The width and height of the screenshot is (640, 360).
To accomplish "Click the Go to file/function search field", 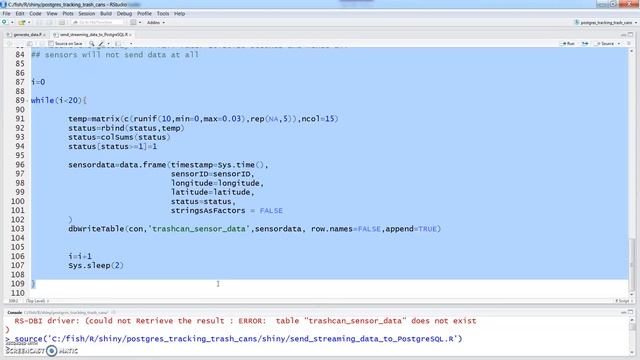I will click(x=97, y=22).
